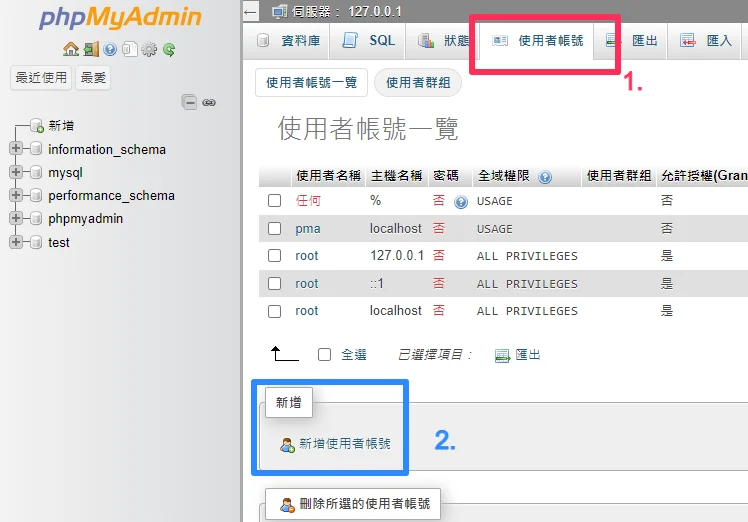
Task: Click the home icon under phpMyAdmin logo
Action: (71, 49)
